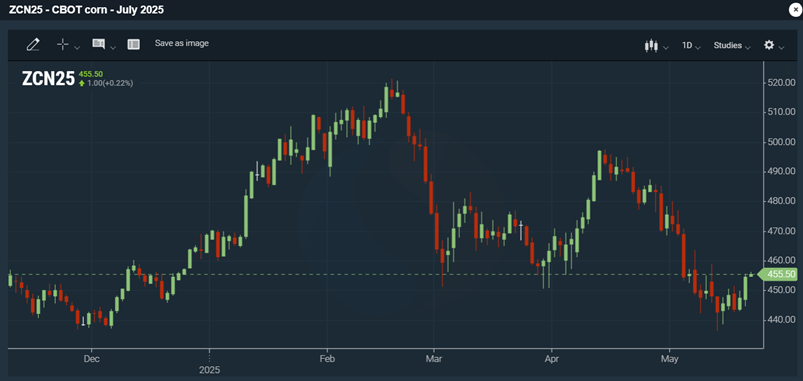Click the Feb label on time axis
Screen dimensions: 803x381
tap(327, 359)
